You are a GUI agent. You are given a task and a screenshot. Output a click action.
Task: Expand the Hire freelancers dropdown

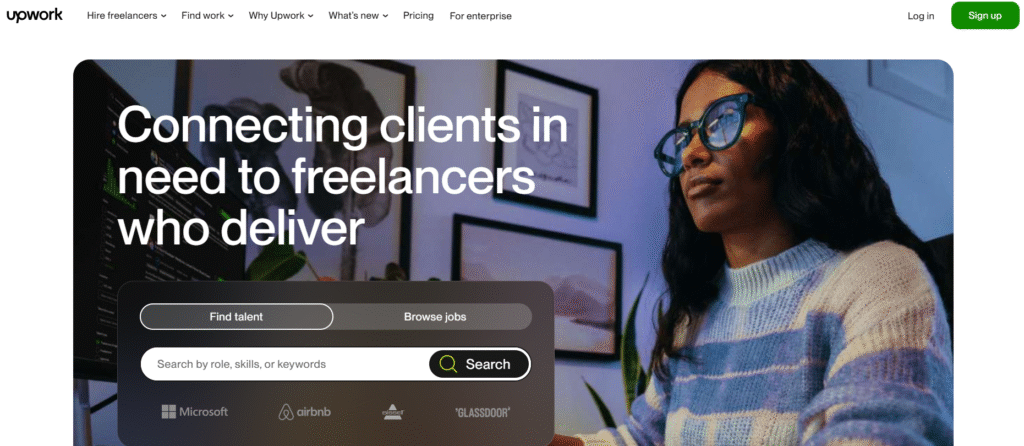point(127,16)
